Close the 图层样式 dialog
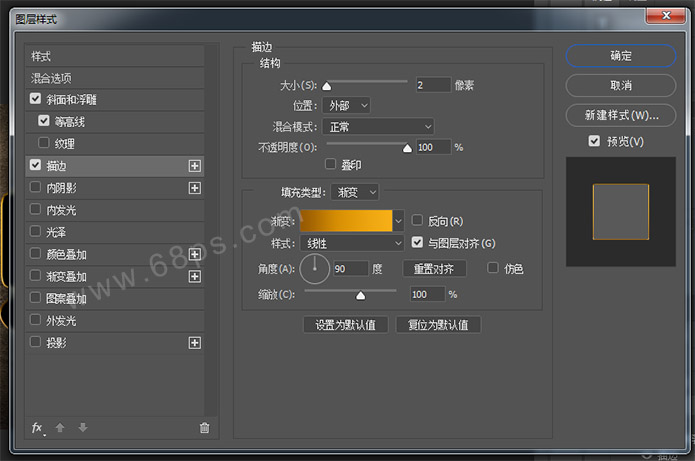The image size is (695, 461). click(665, 16)
